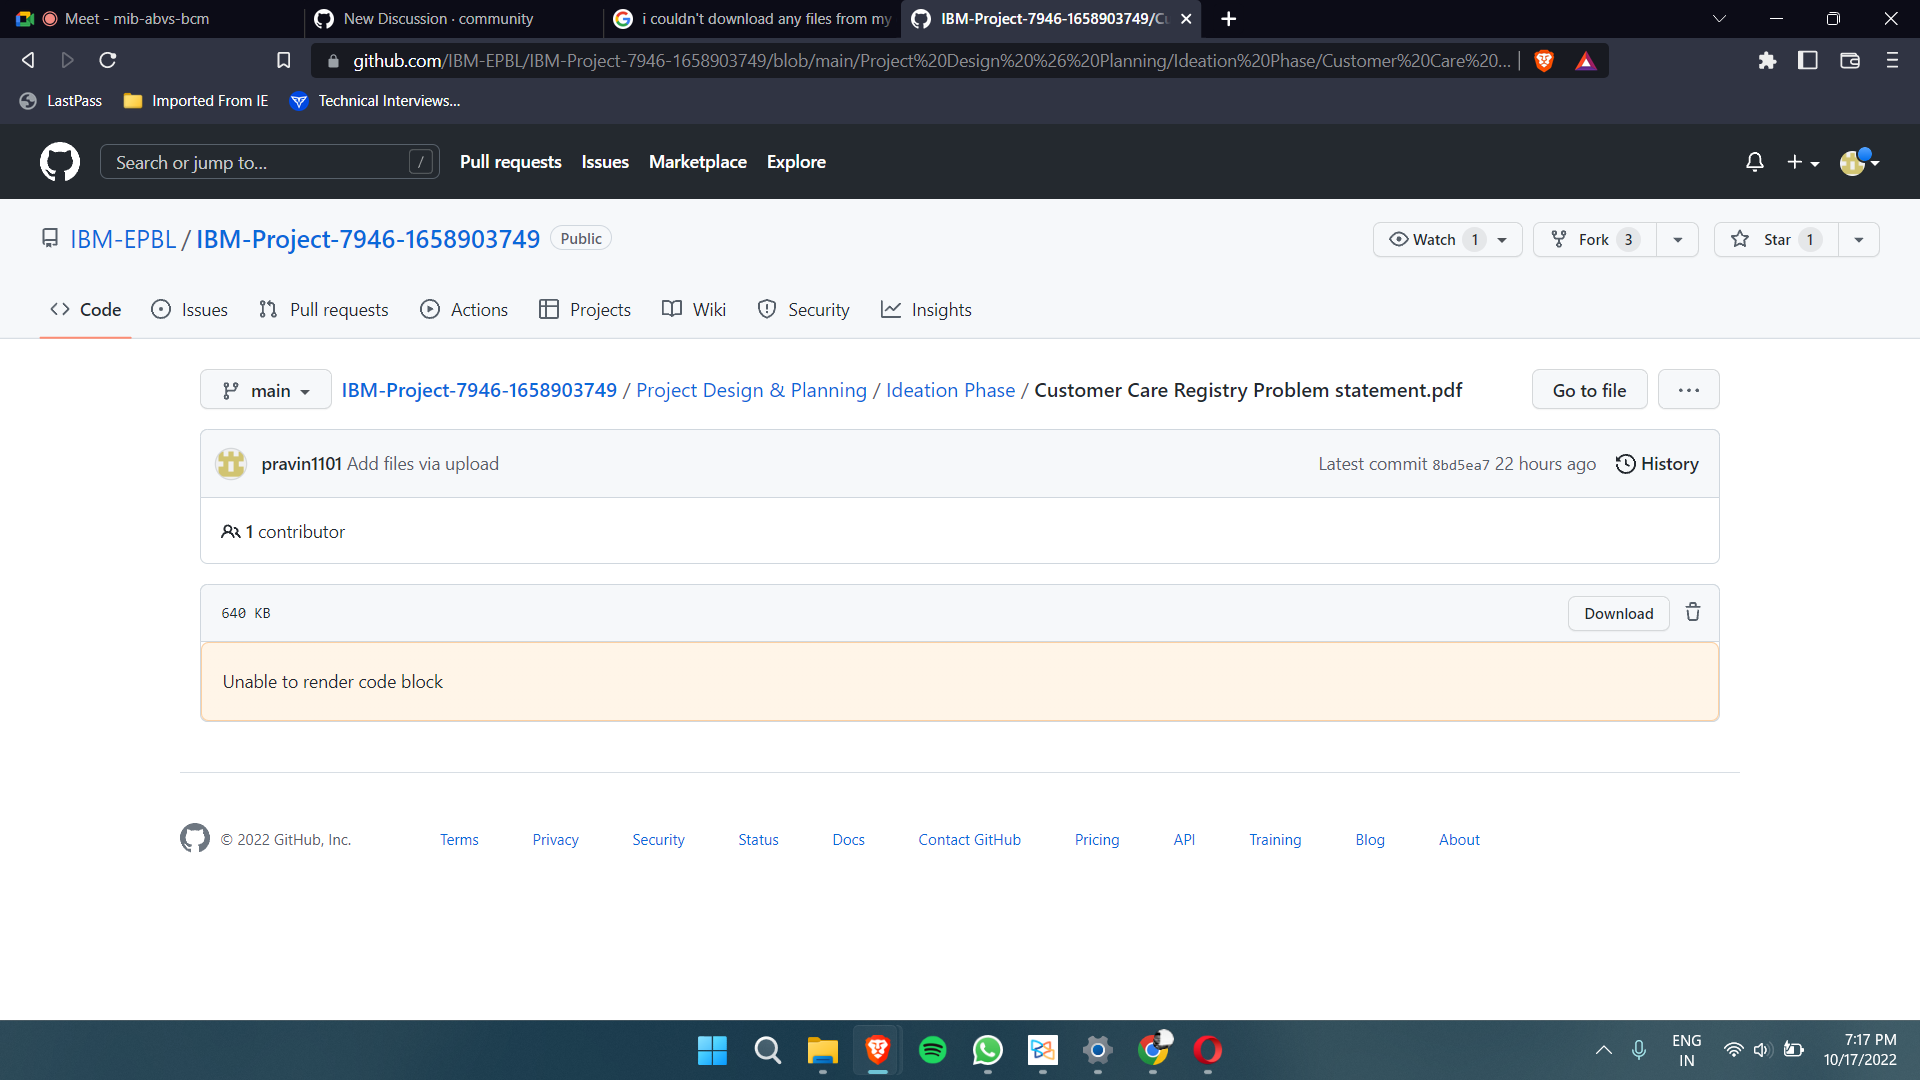Switch to the Meet mib-abvs-bcm tab
The height and width of the screenshot is (1080, 1920).
click(150, 19)
